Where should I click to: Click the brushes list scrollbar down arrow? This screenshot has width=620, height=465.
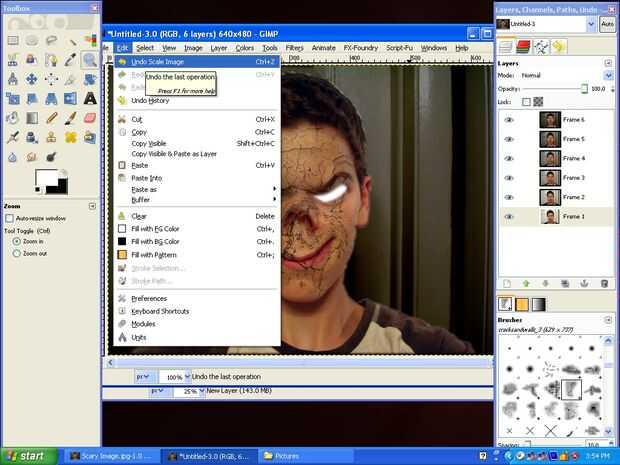608,431
